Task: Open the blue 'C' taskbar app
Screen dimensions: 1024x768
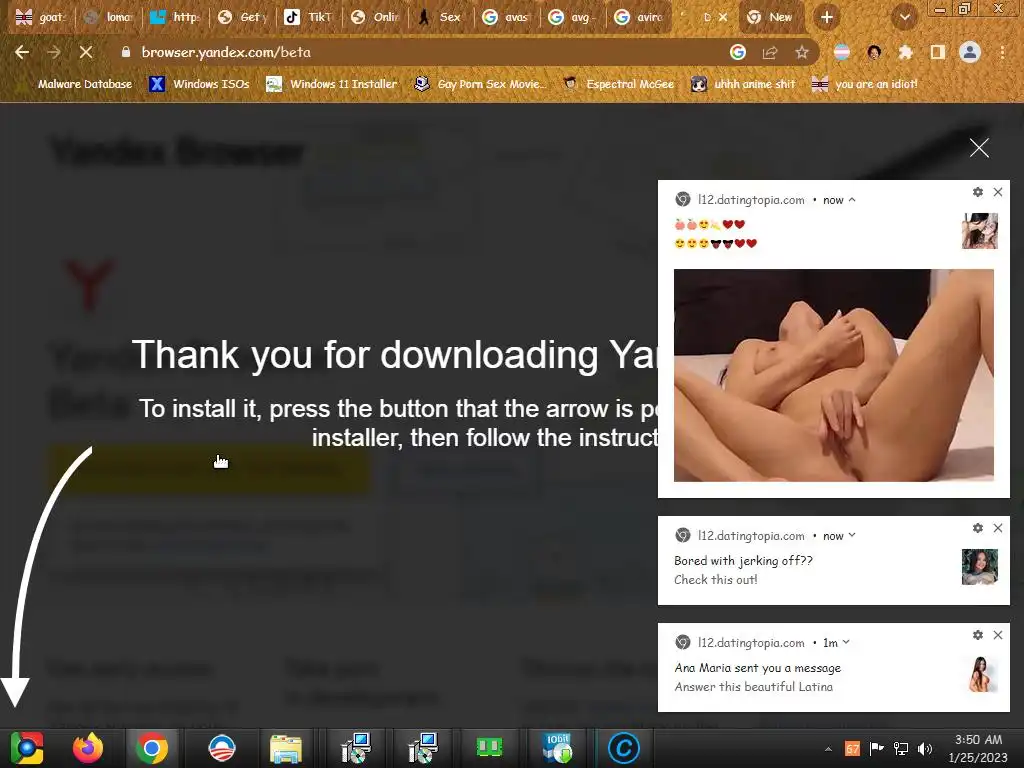Action: tap(624, 748)
